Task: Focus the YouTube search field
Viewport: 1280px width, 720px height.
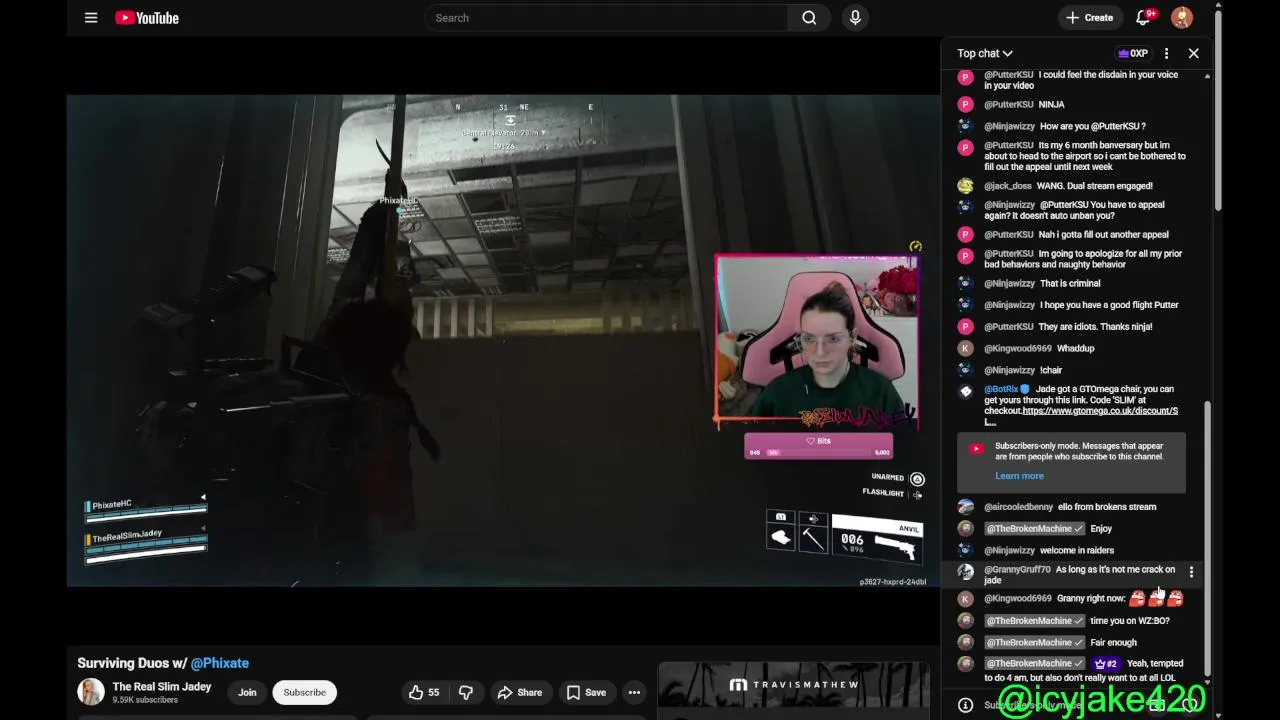Action: pos(606,18)
